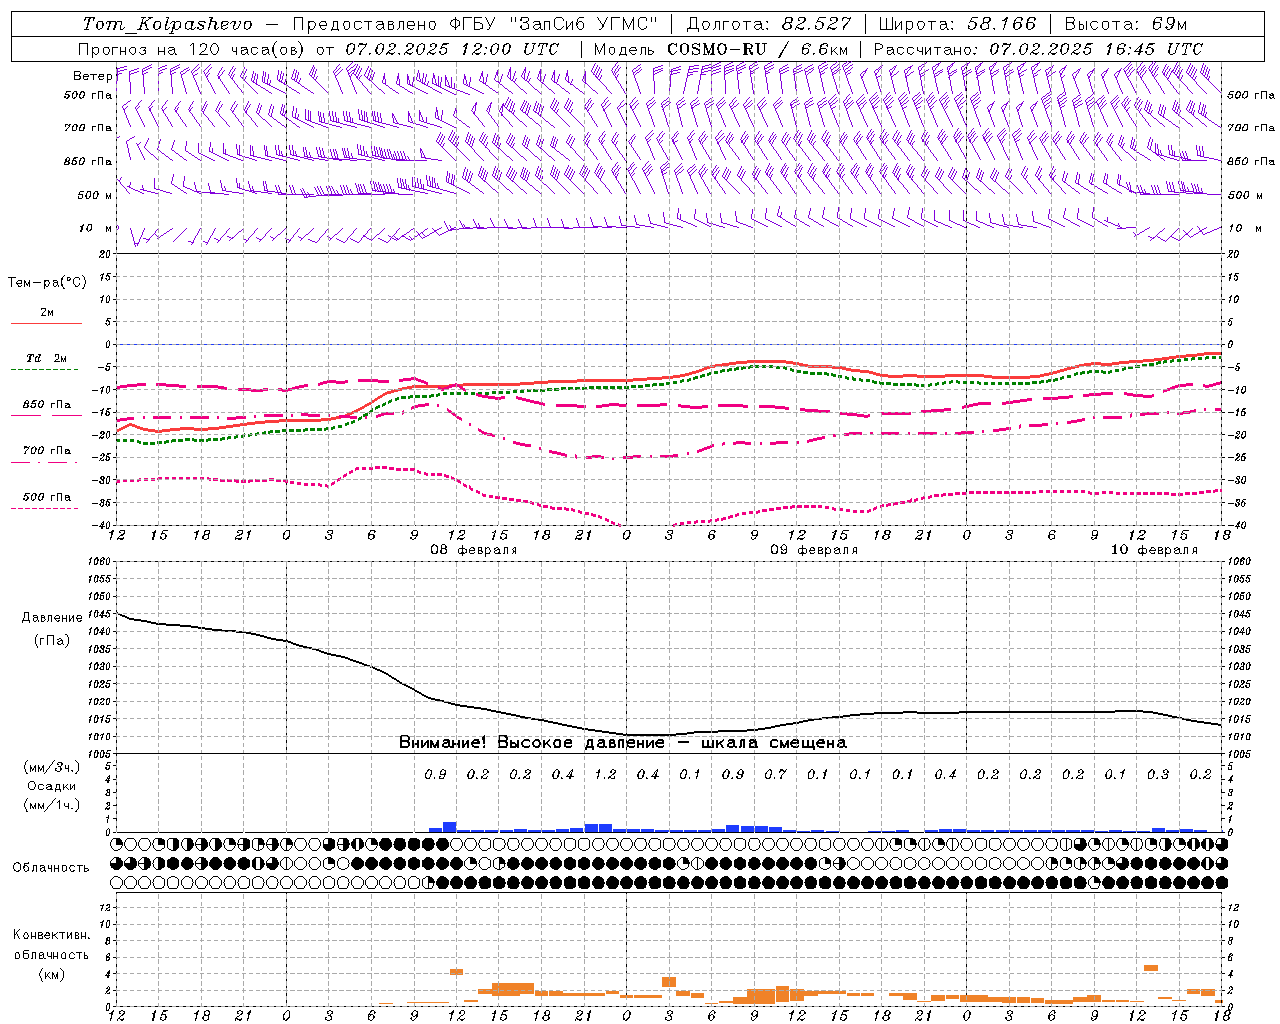Click "Рассчитано: 07.02.2025 16:45 UTC" timestamp
1280x1024 pixels.
tap(1038, 49)
